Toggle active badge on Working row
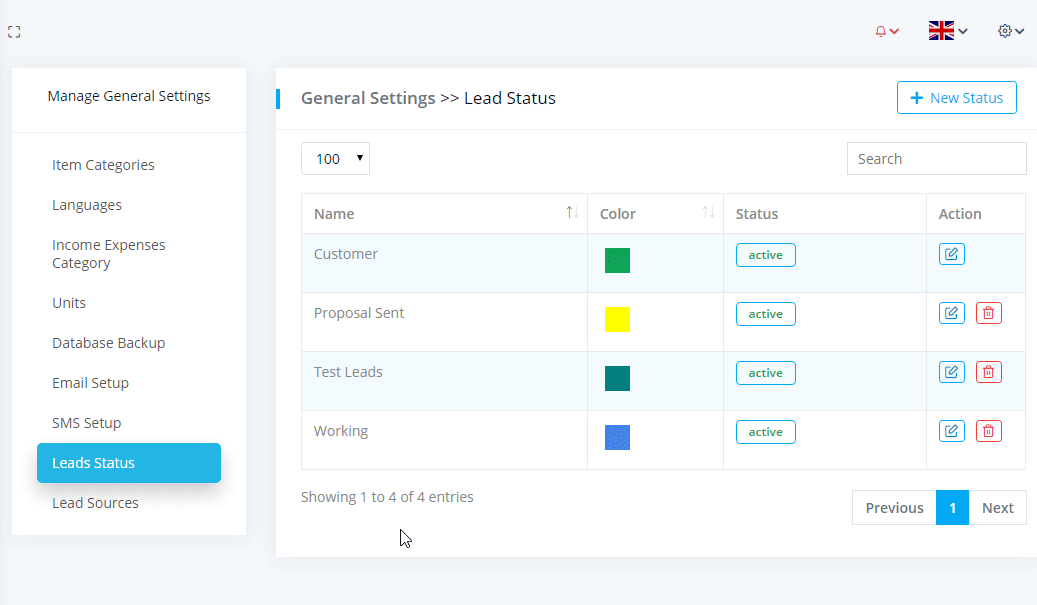1037x605 pixels. coord(765,432)
